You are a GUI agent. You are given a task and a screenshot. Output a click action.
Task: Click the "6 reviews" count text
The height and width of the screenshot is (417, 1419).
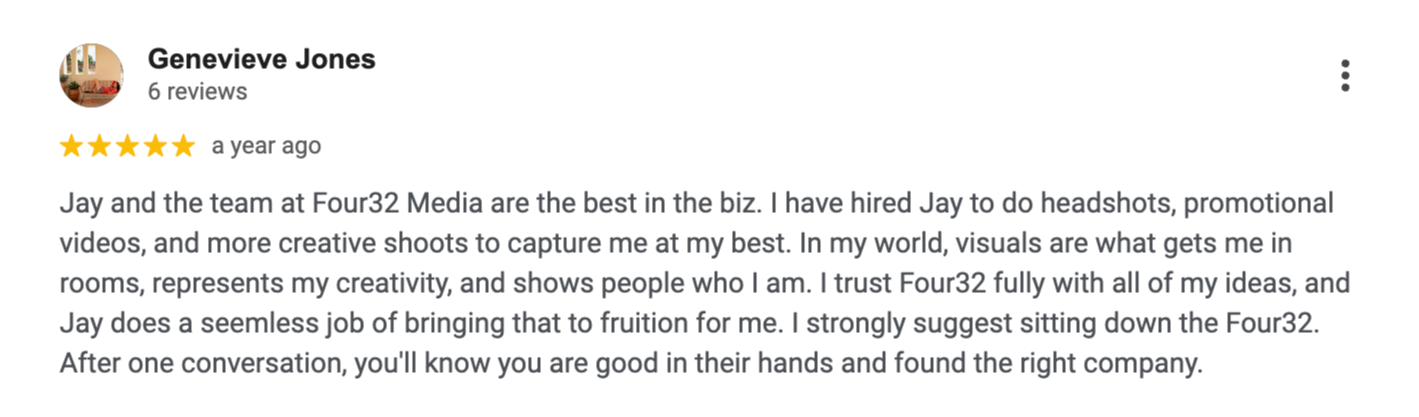197,91
